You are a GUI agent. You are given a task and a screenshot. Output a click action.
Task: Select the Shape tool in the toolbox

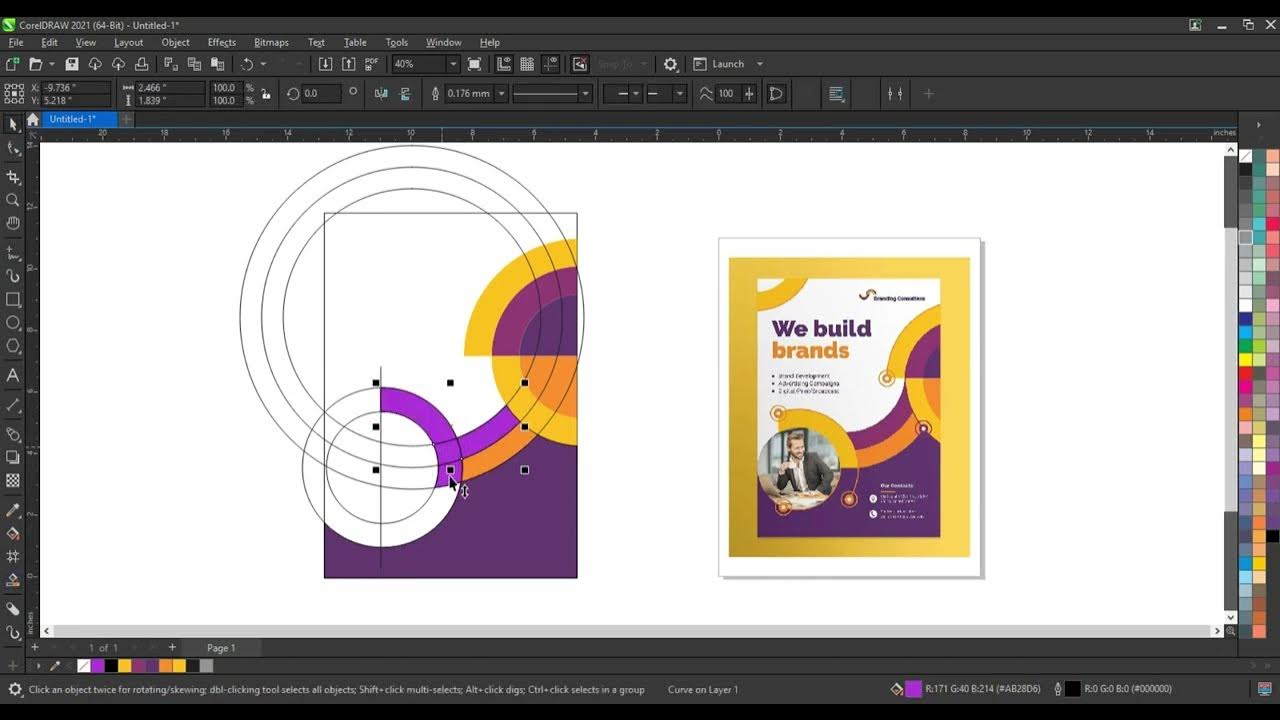(13, 148)
